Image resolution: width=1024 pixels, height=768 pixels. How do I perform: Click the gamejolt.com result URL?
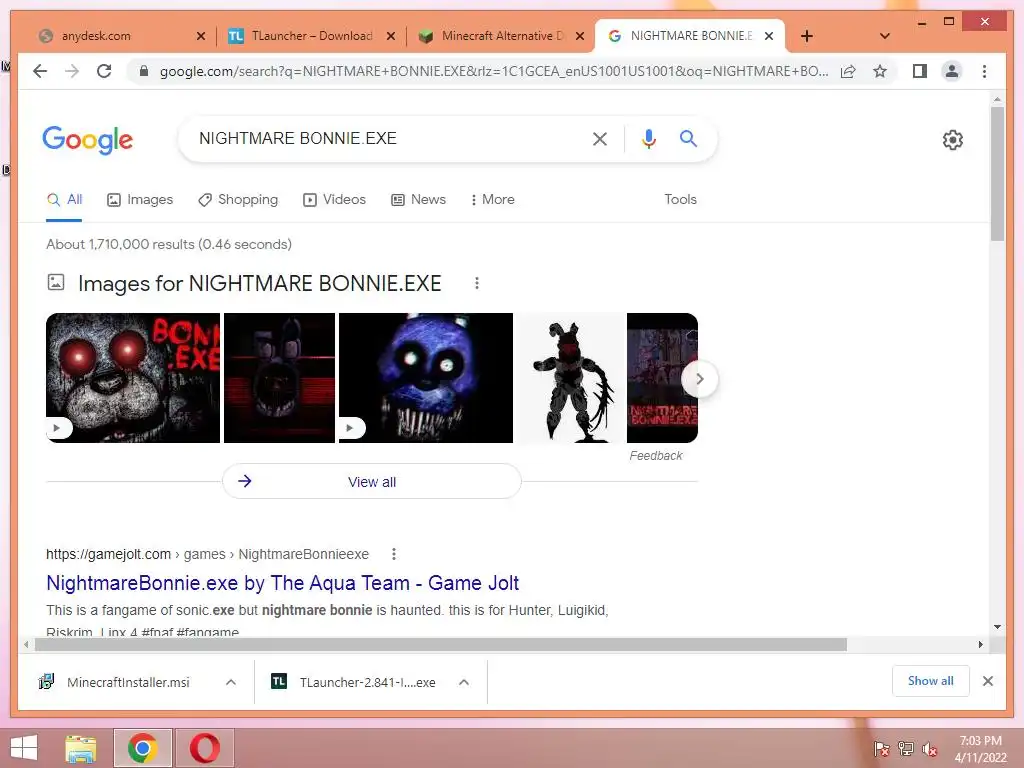[x=207, y=554]
